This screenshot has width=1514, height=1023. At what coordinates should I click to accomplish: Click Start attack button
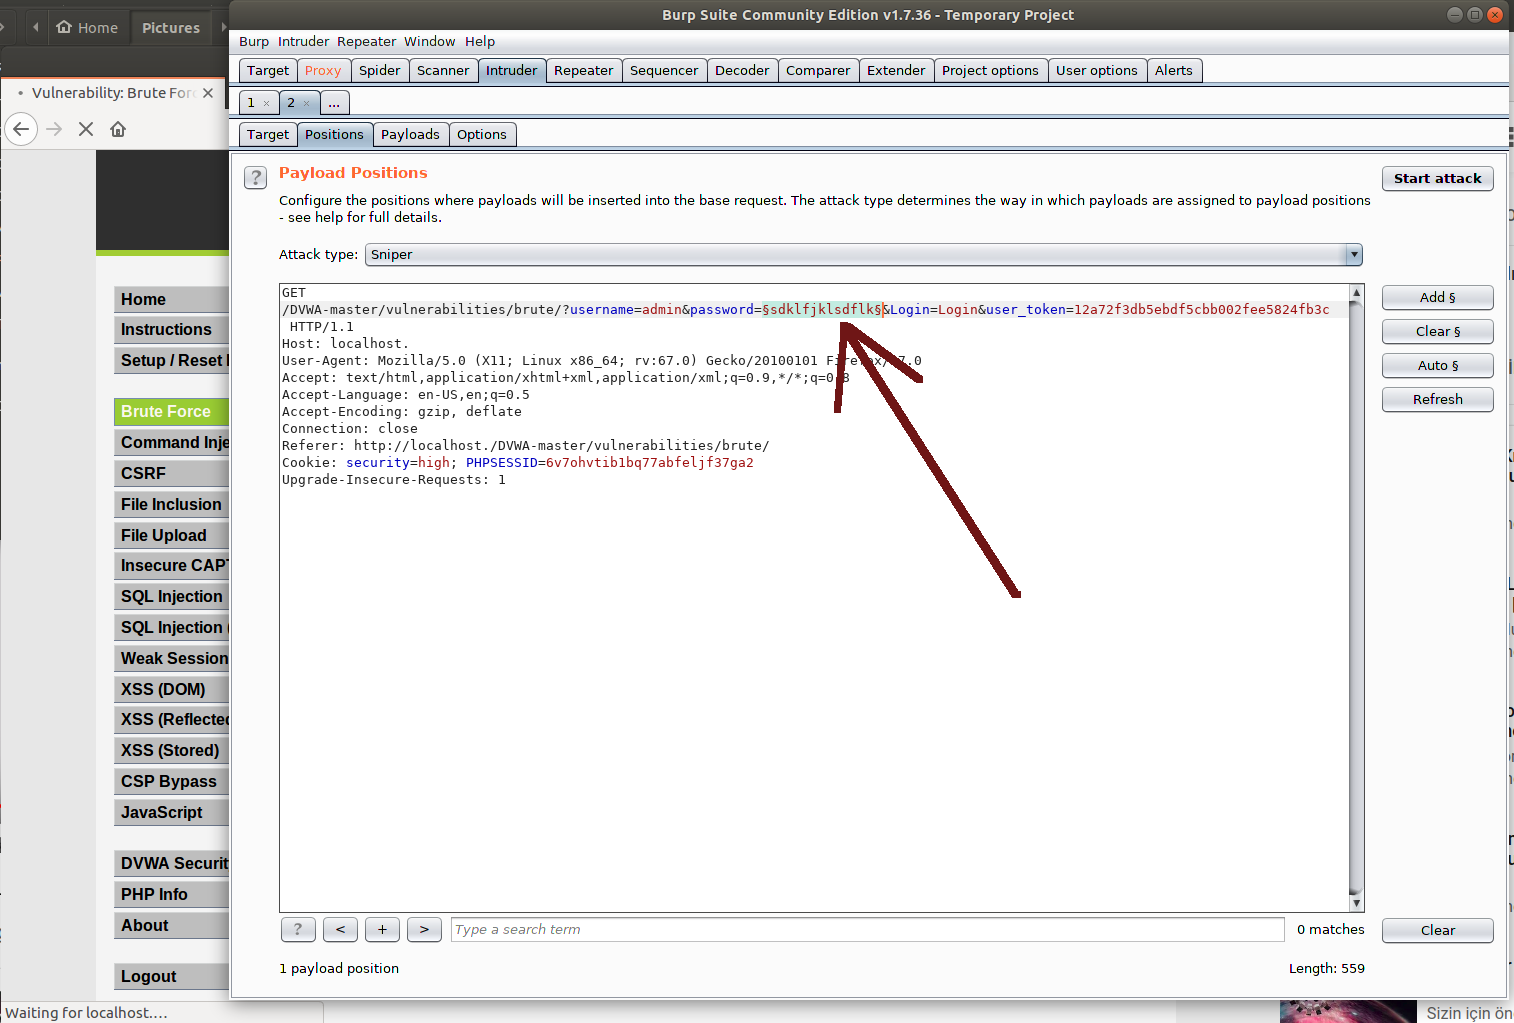tap(1438, 178)
